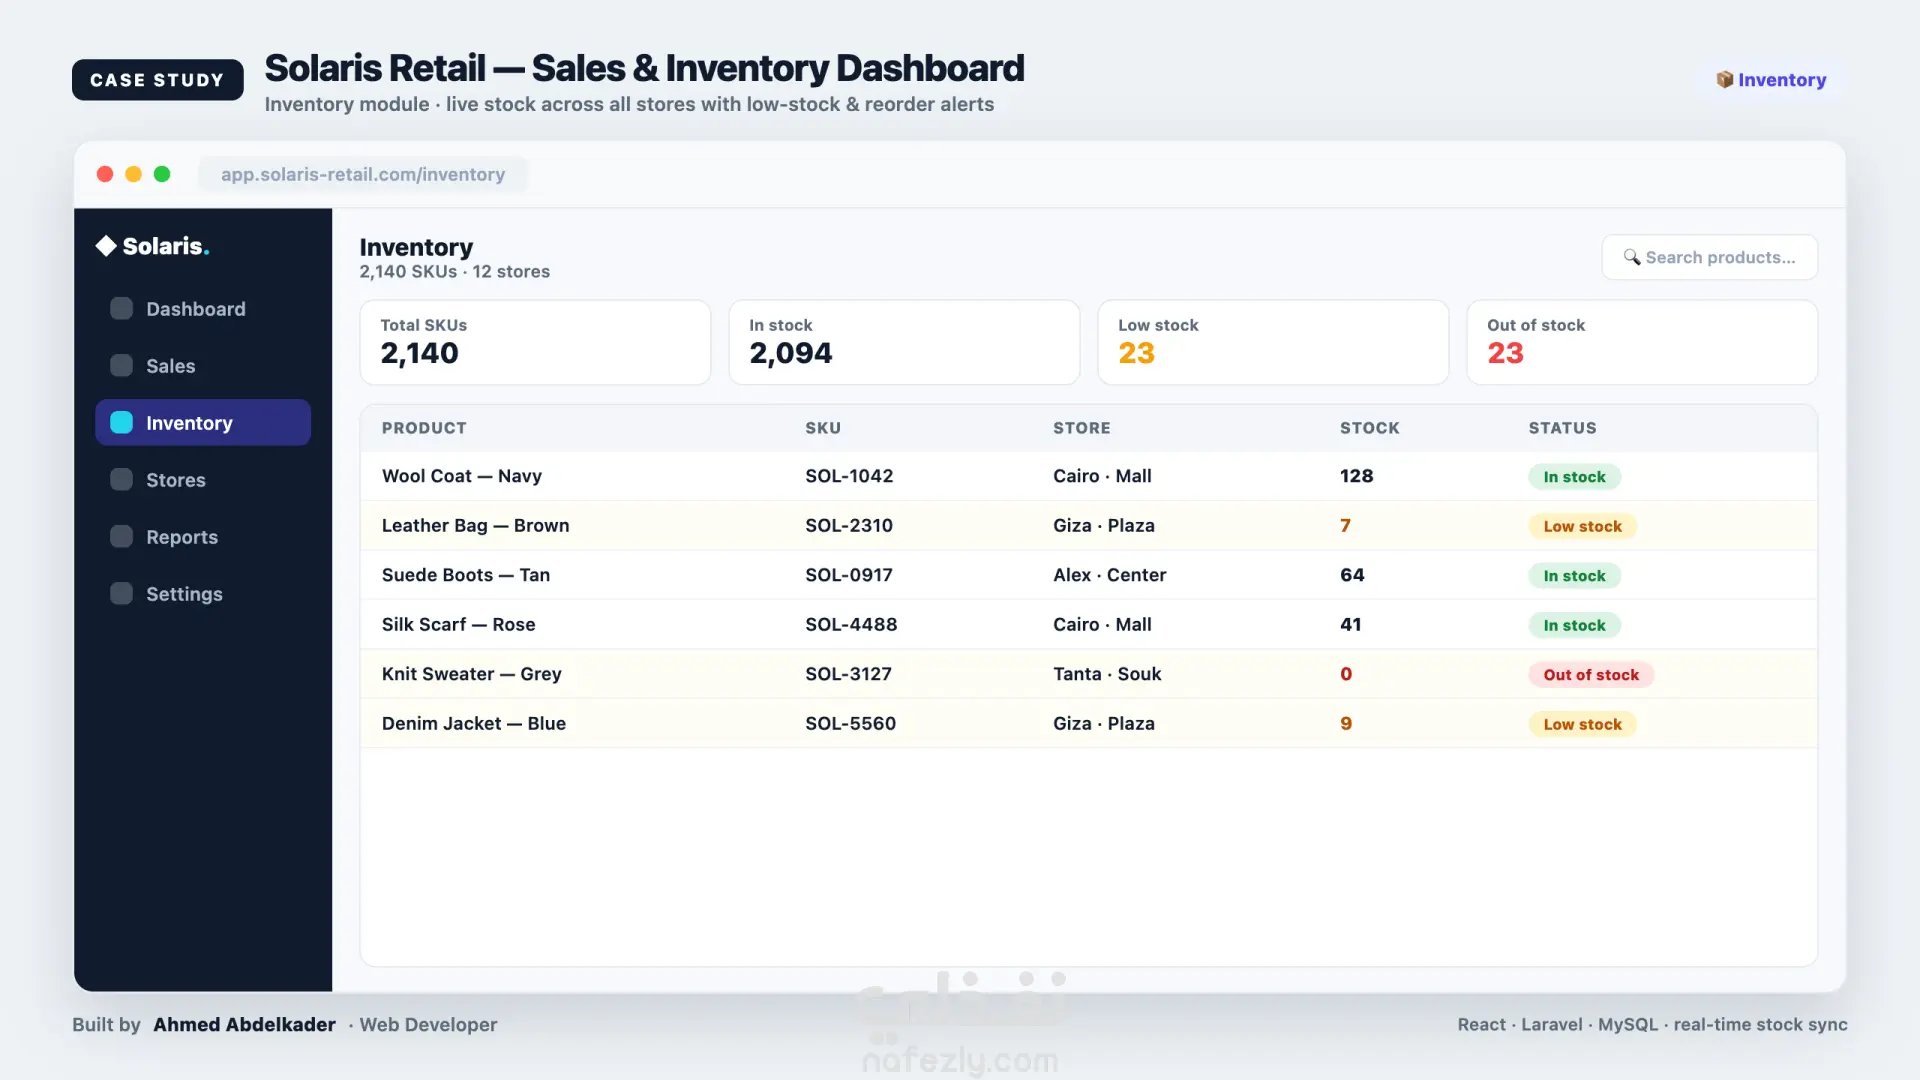Viewport: 1920px width, 1080px height.
Task: Click the Settings sidebar icon
Action: 121,594
